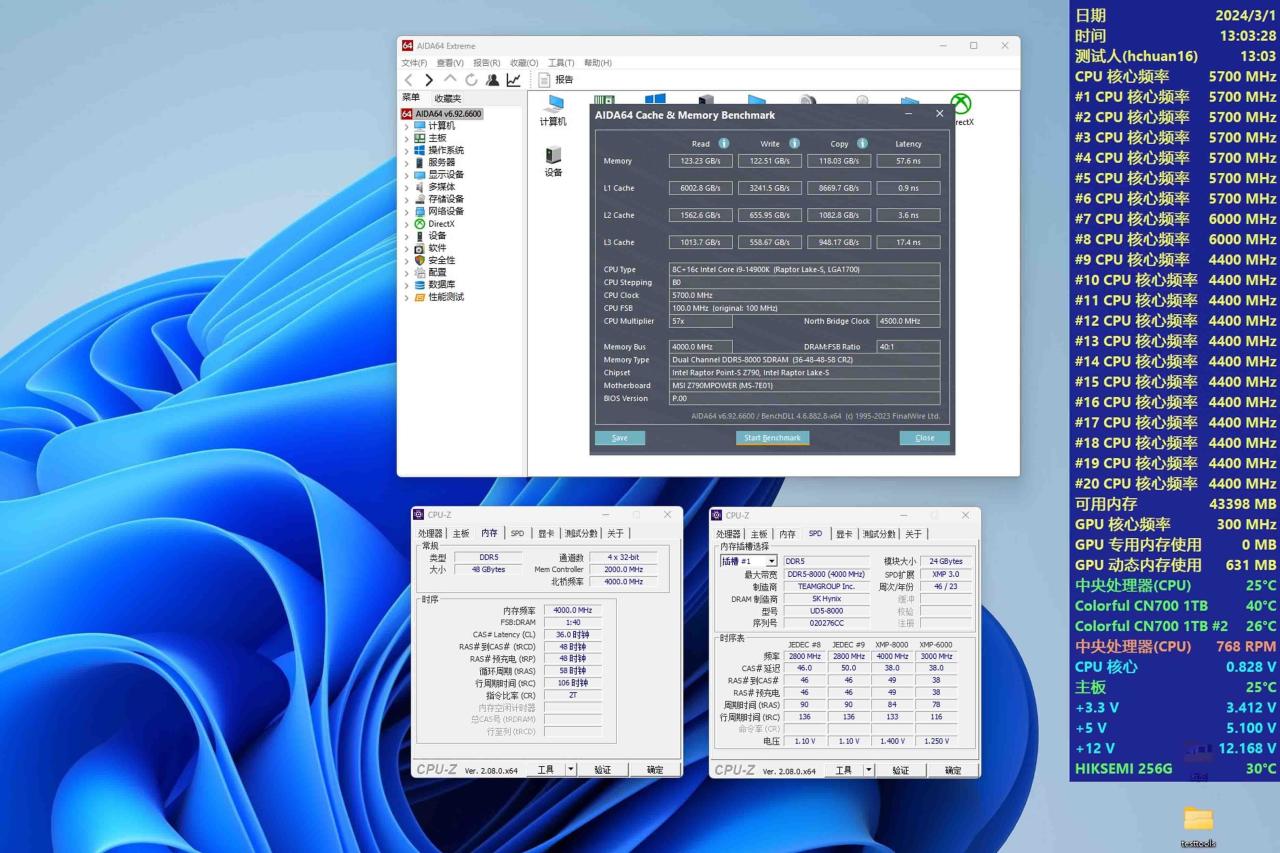Viewport: 1280px width, 853px height.
Task: Expand the 存储设备 tree node chevron
Action: coord(407,199)
